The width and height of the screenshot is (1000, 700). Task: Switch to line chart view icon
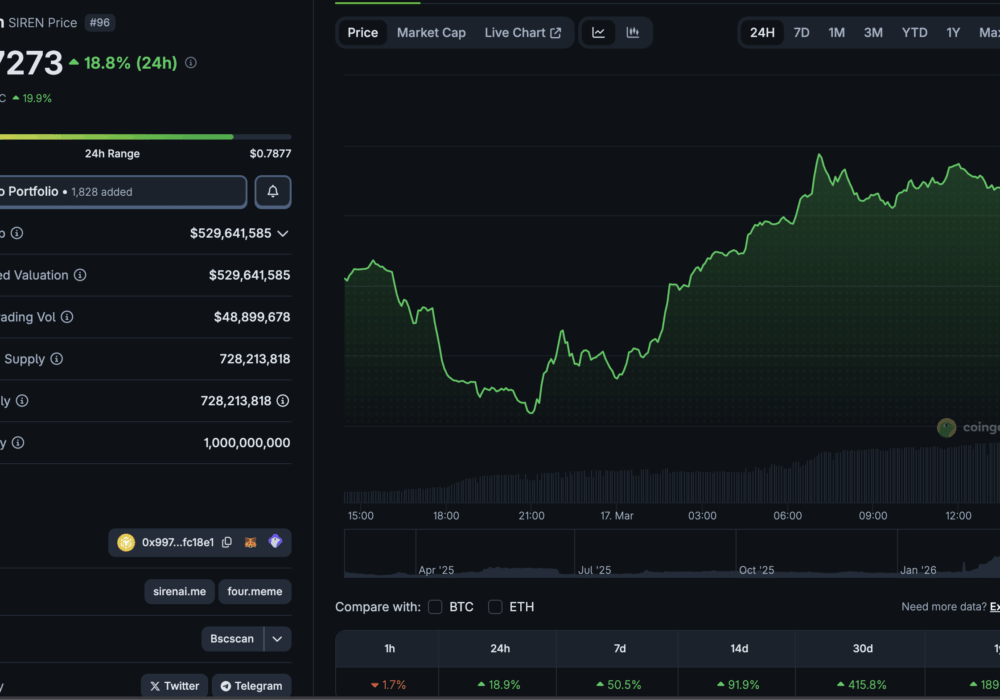tap(598, 33)
